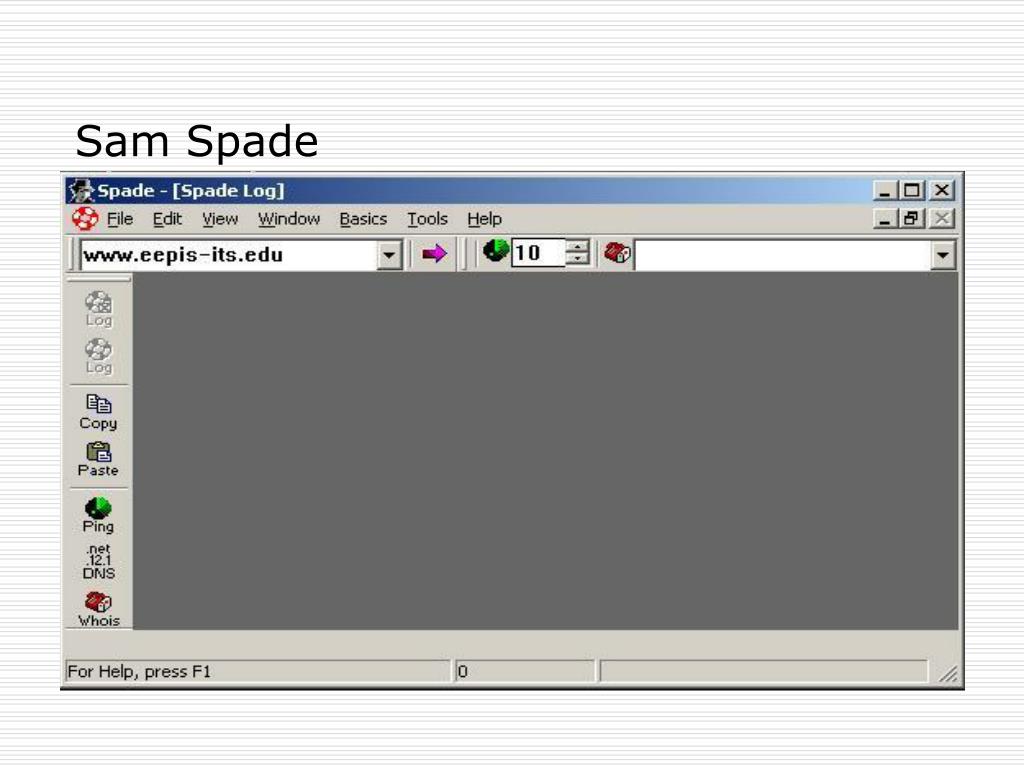Open the DNS lookup tool in the sidebar
The image size is (1024, 768).
click(x=98, y=562)
